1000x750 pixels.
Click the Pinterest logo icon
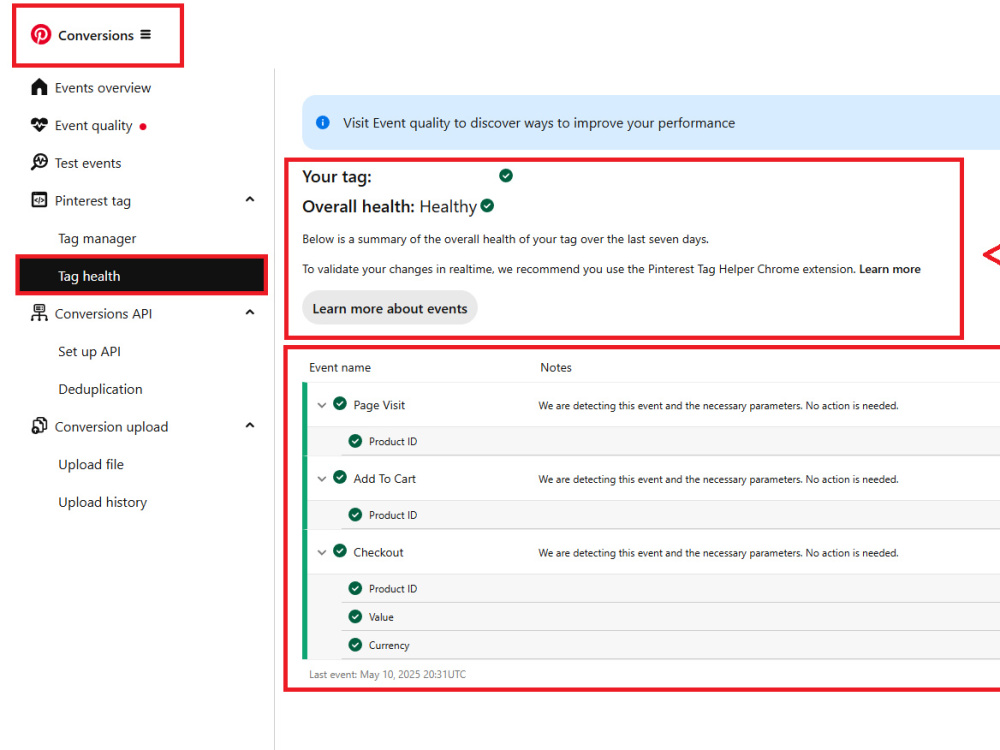pyautogui.click(x=41, y=34)
